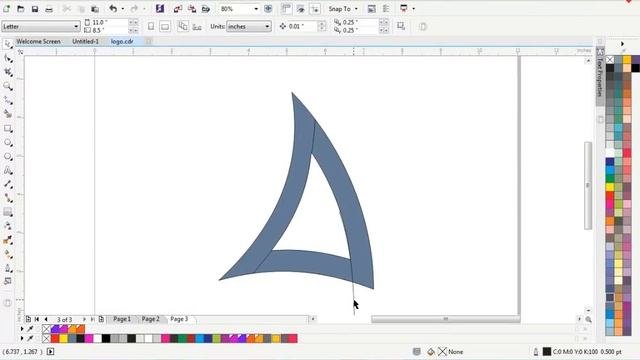
Task: Create a new document with the New icon
Action: [7, 9]
